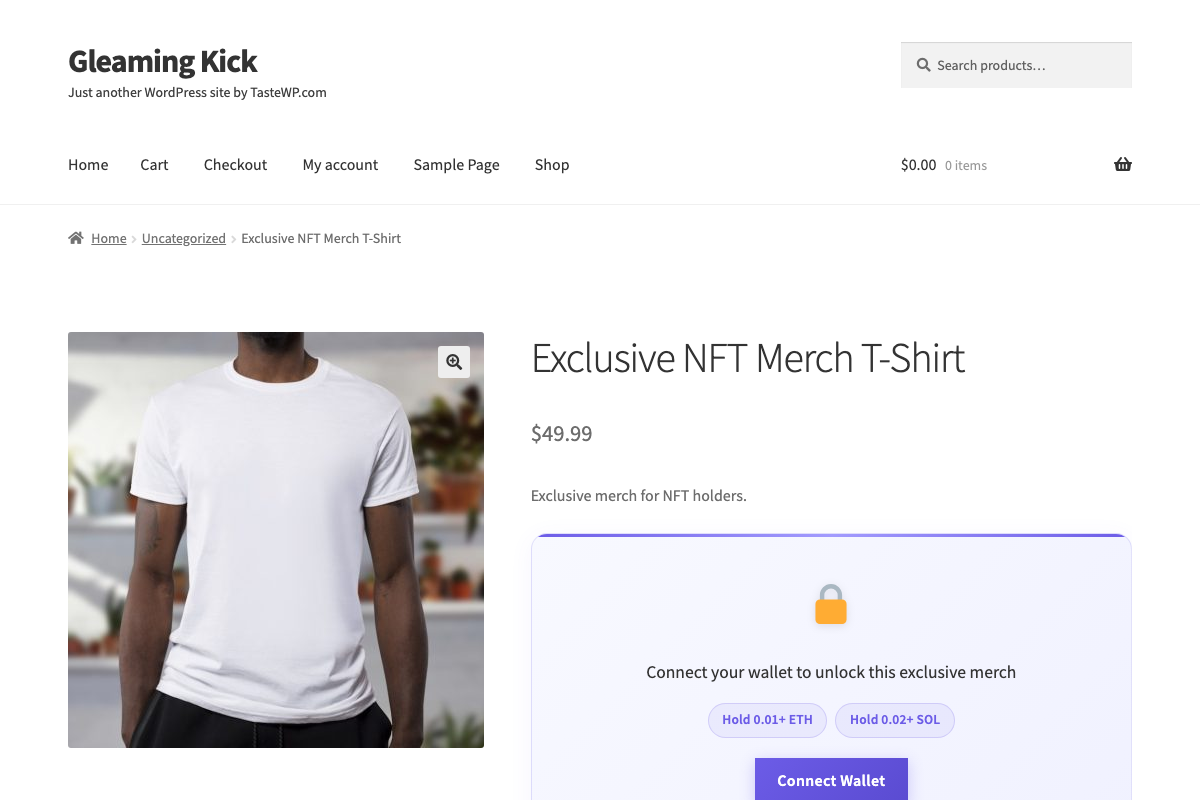The width and height of the screenshot is (1200, 800).
Task: Open the Home menu item
Action: [88, 164]
